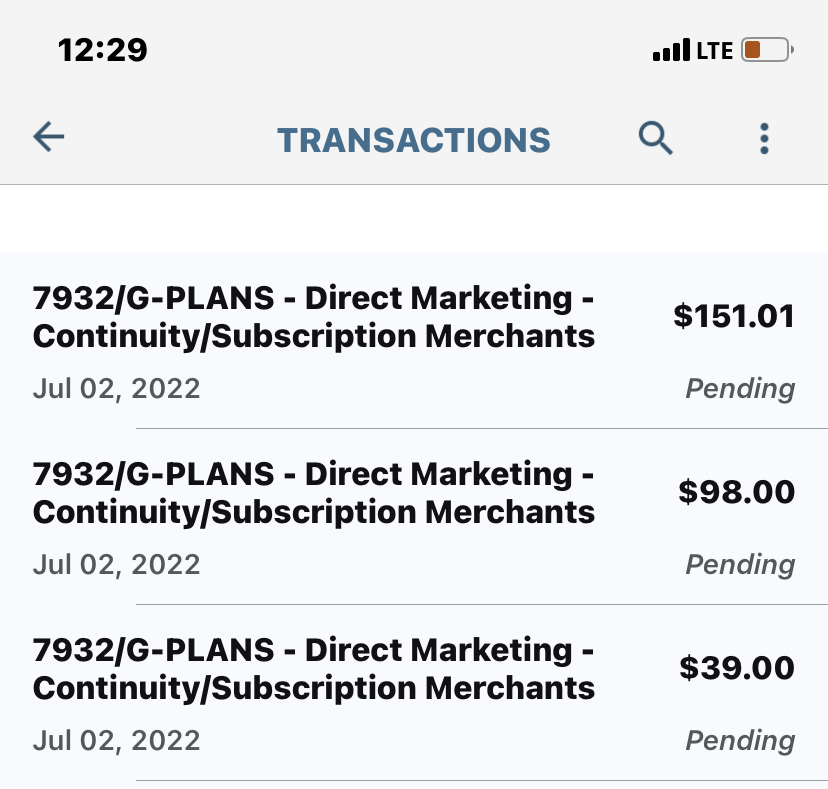Tap the Jul 02, 2022 date on first transaction
828x789 pixels.
[x=116, y=389]
